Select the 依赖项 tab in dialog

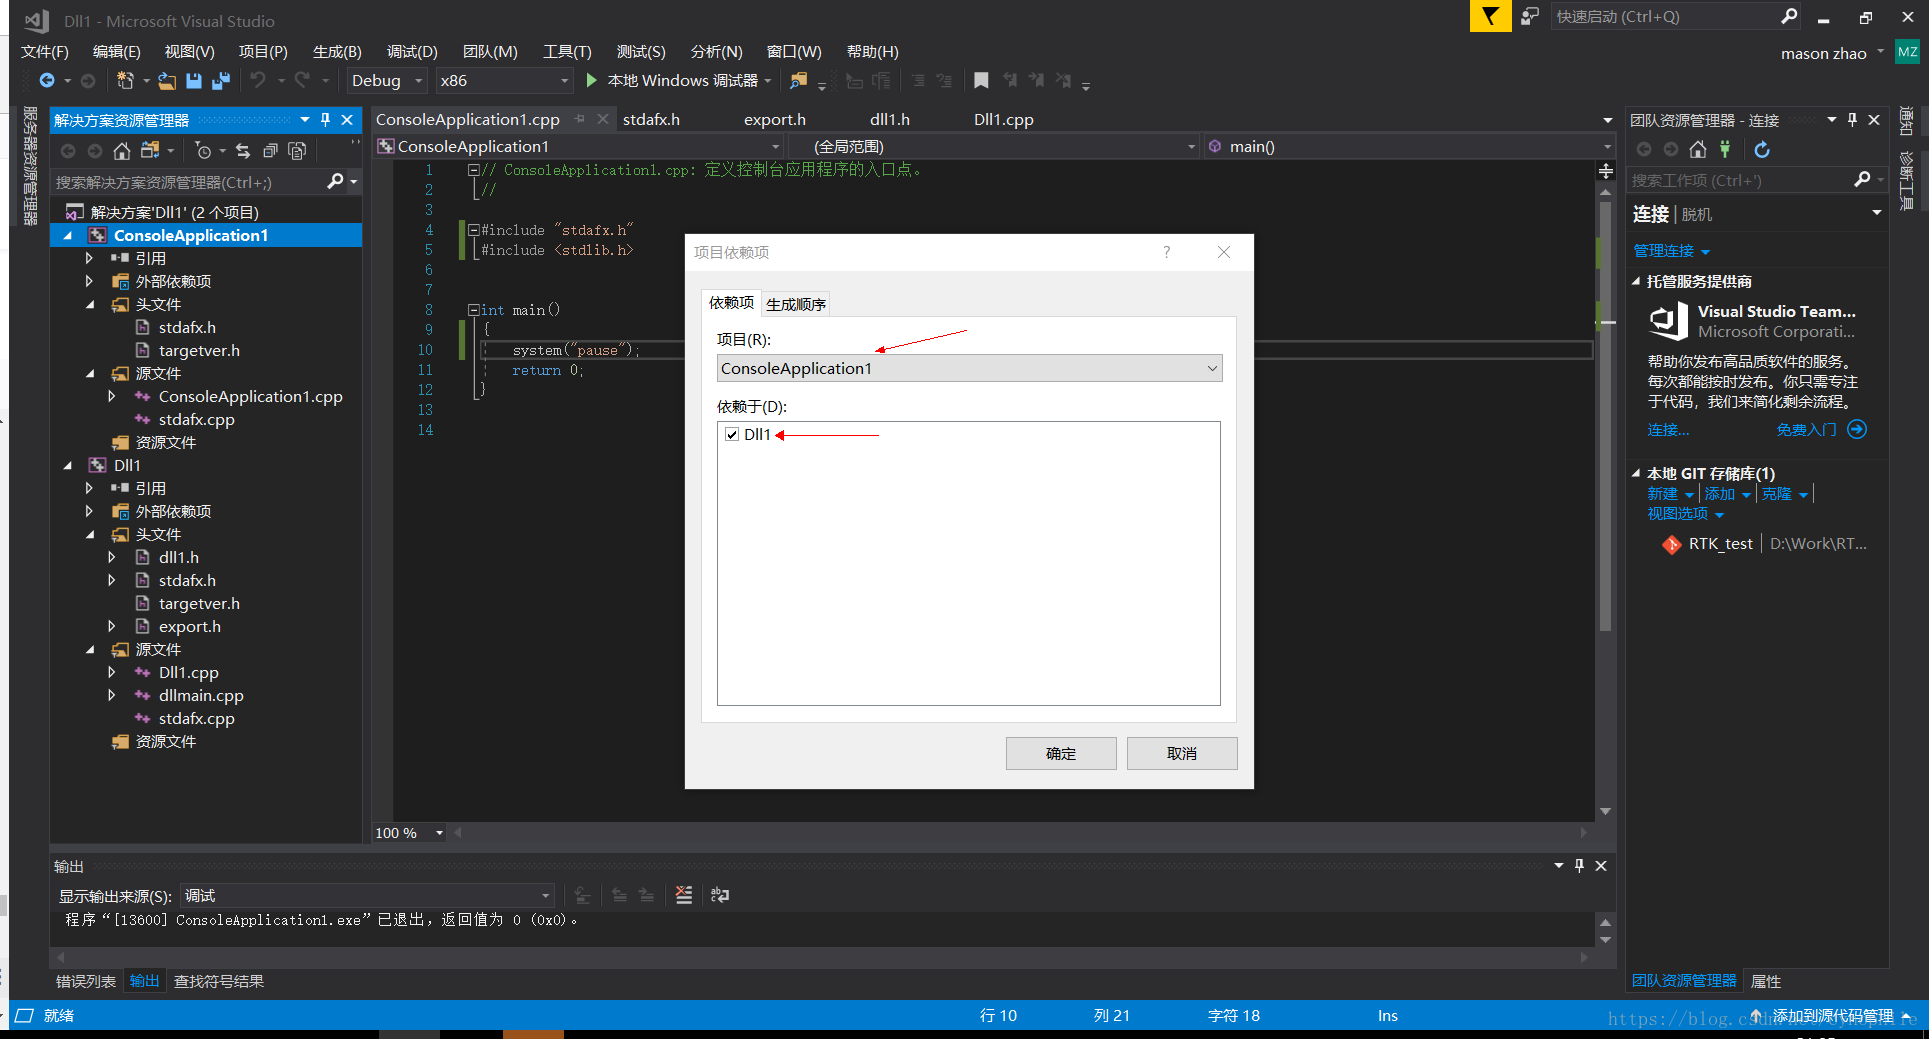click(x=731, y=302)
